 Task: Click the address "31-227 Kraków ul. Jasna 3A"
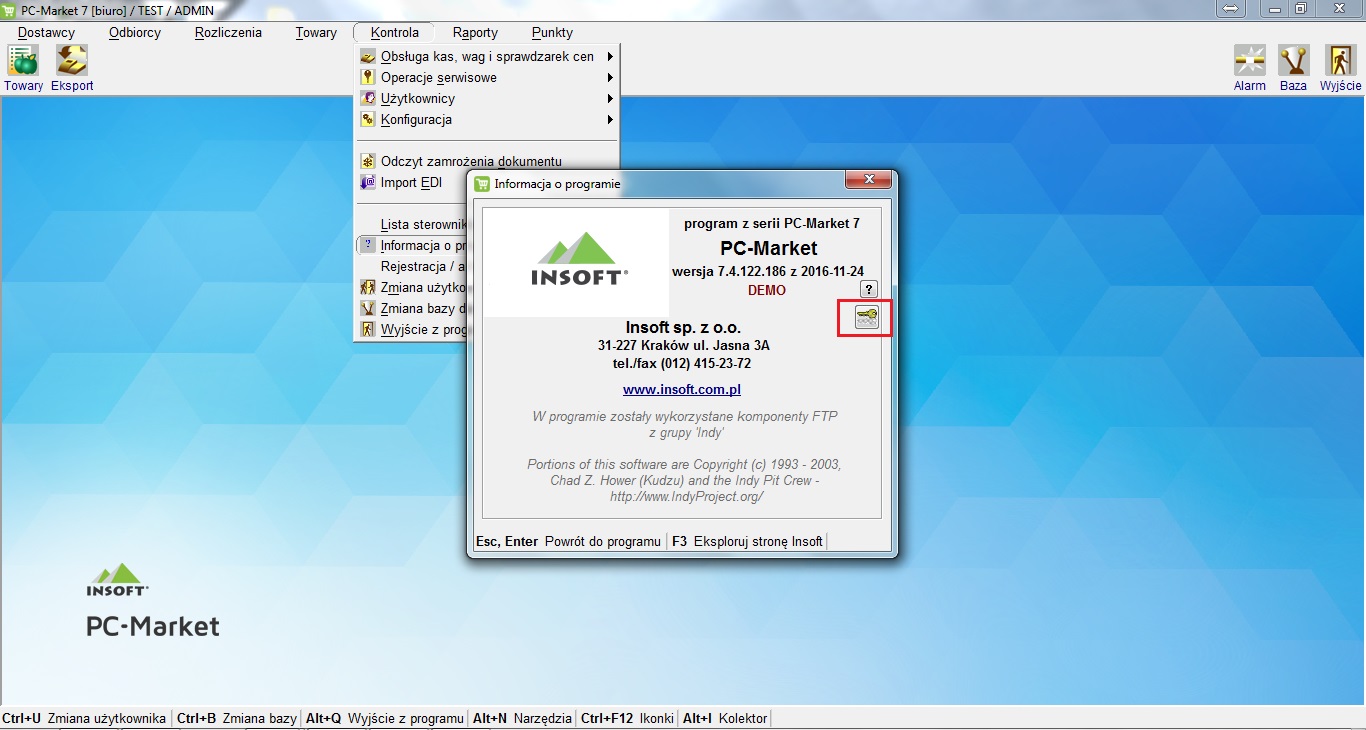pyautogui.click(x=683, y=346)
